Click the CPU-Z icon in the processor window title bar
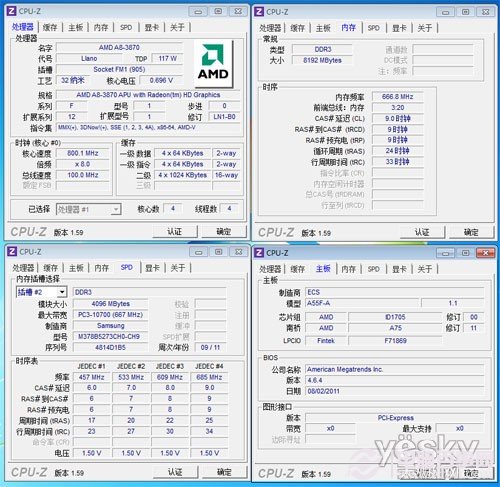The image size is (500, 487). coord(11,11)
